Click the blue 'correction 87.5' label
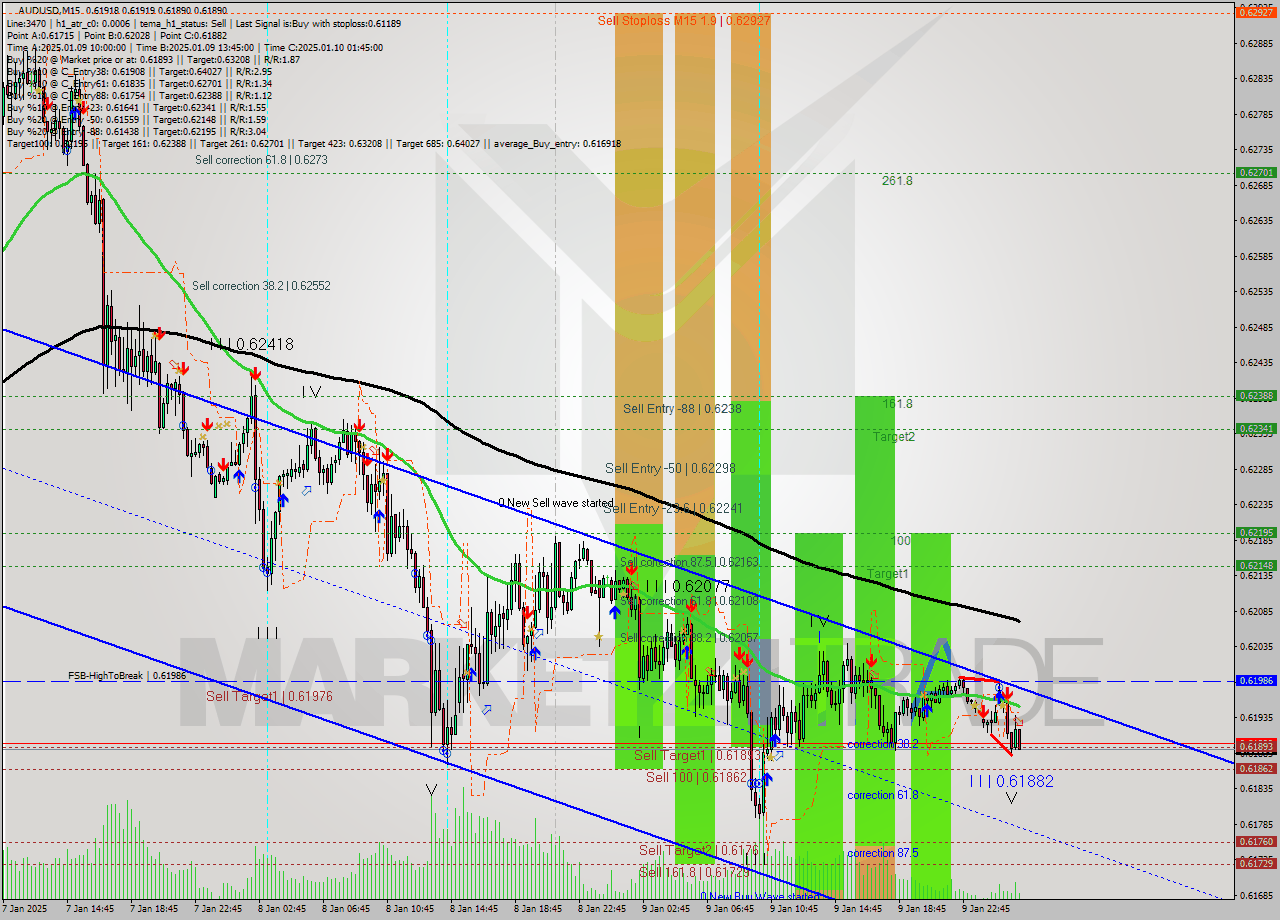The height and width of the screenshot is (920, 1280). coord(882,853)
